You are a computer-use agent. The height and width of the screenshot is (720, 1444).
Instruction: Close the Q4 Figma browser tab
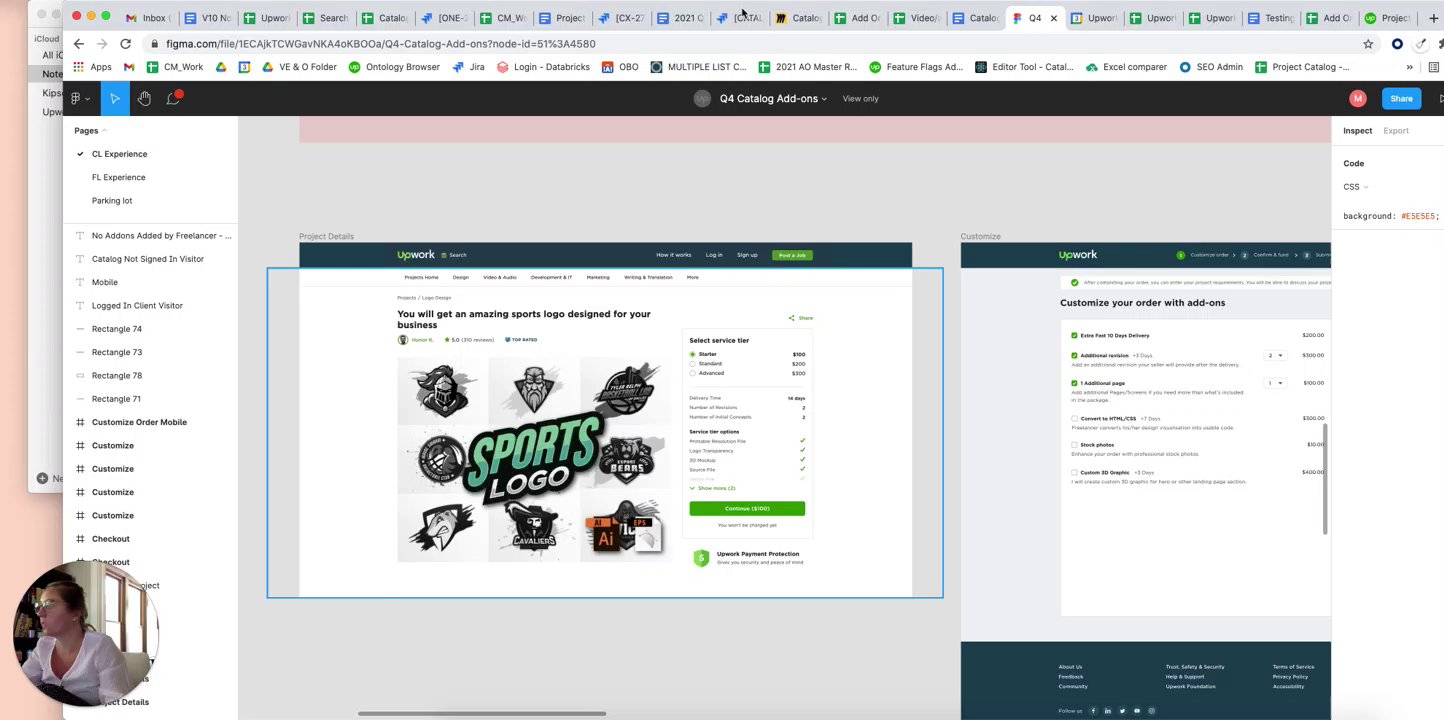pyautogui.click(x=1053, y=18)
